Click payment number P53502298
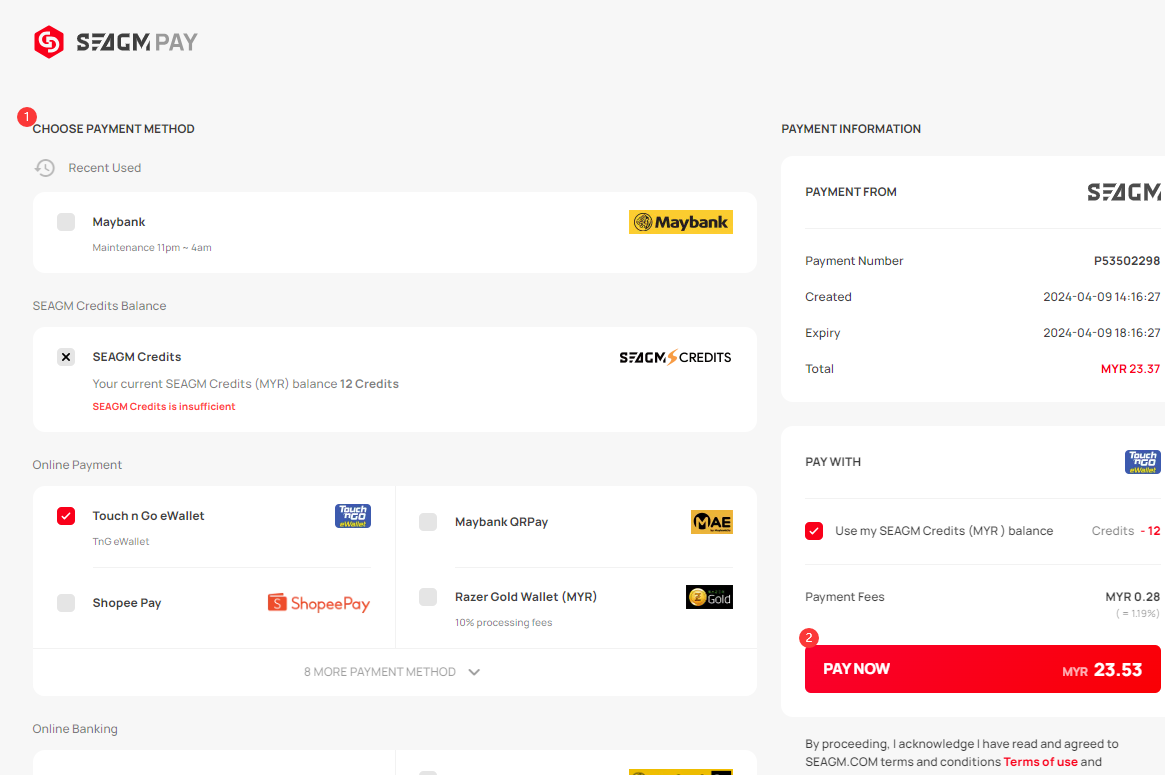Viewport: 1165px width, 775px height. point(1127,261)
